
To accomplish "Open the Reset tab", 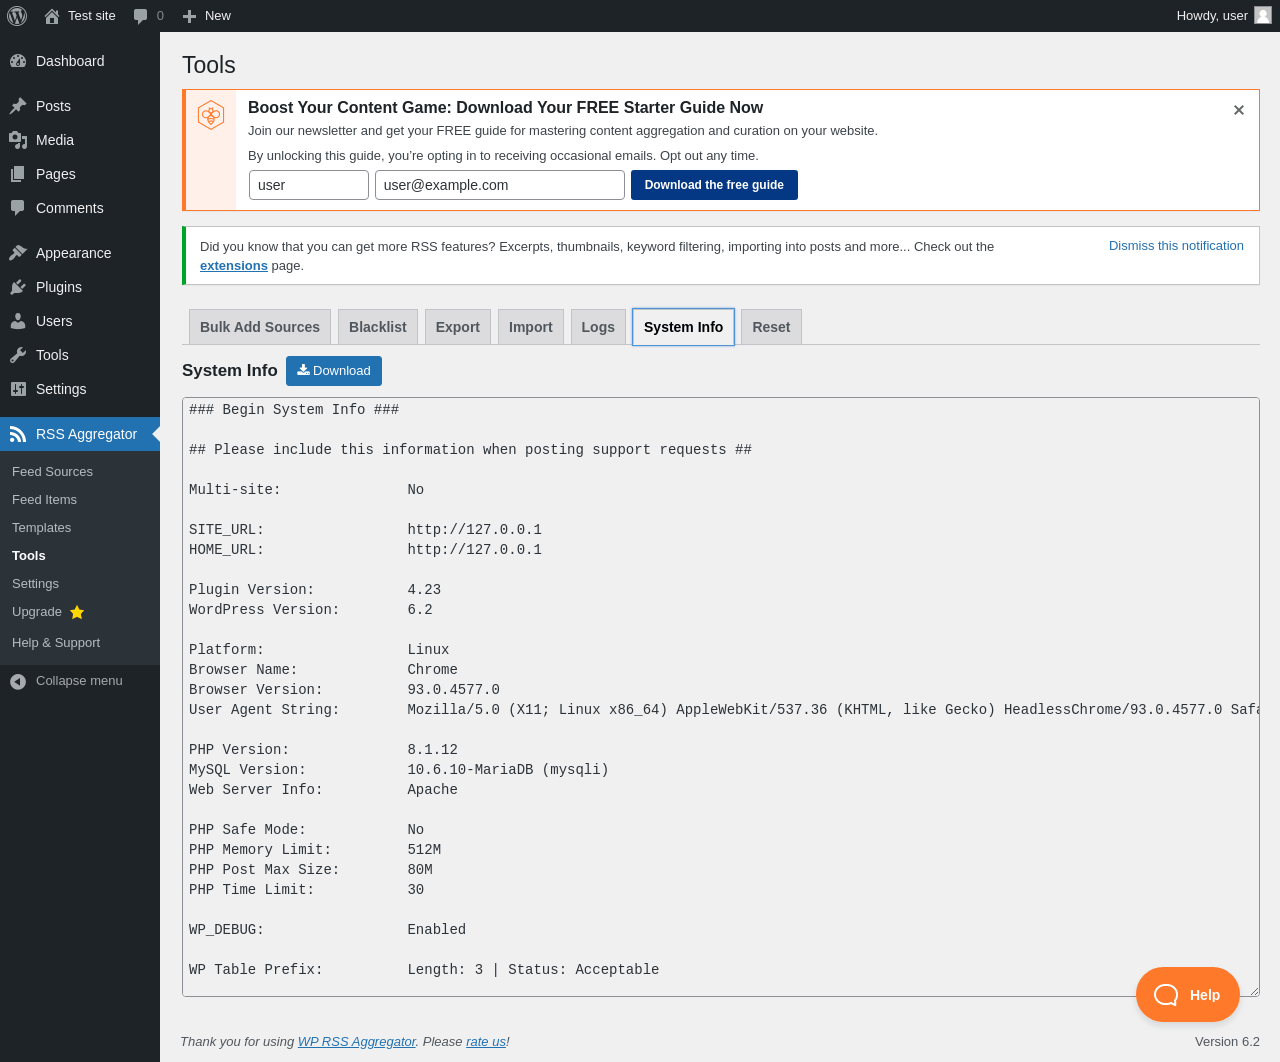I will click(x=771, y=327).
